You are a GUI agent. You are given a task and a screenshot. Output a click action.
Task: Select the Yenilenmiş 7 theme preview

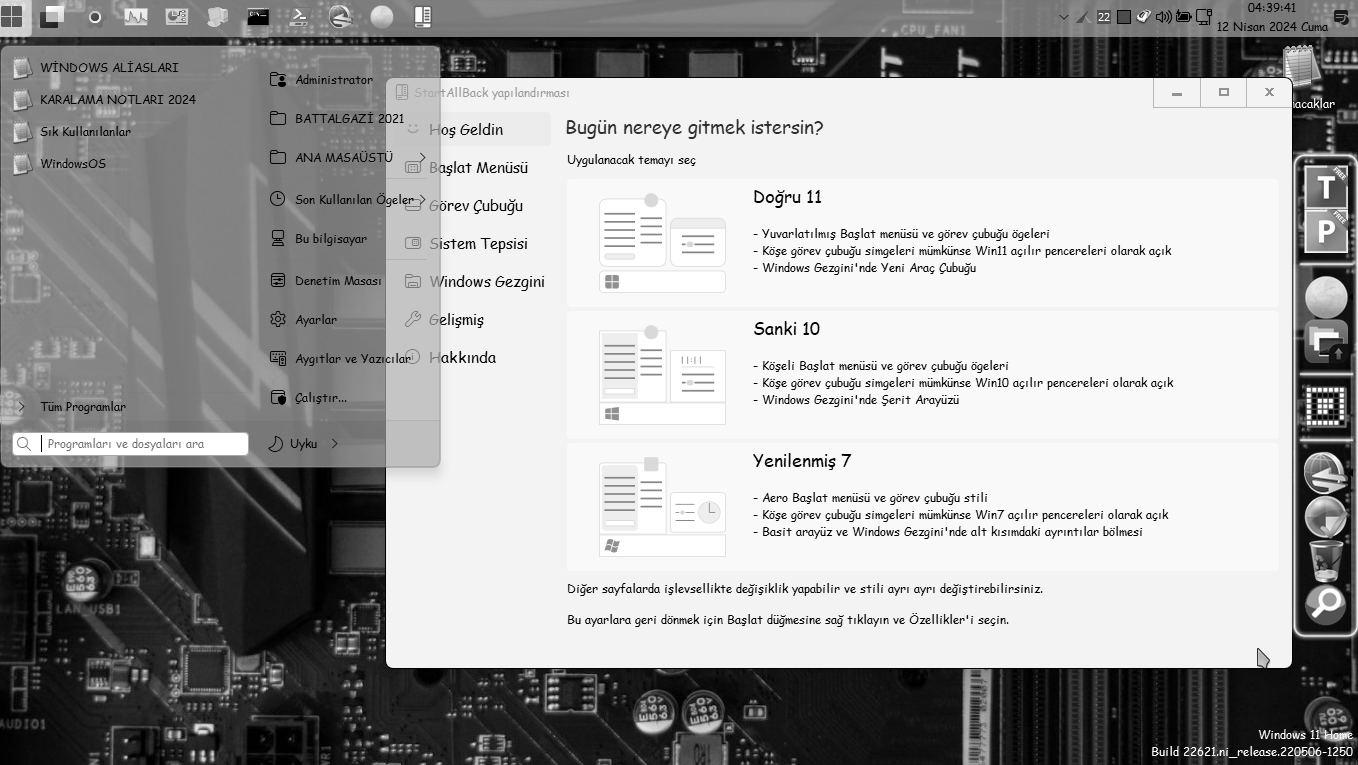tap(662, 507)
